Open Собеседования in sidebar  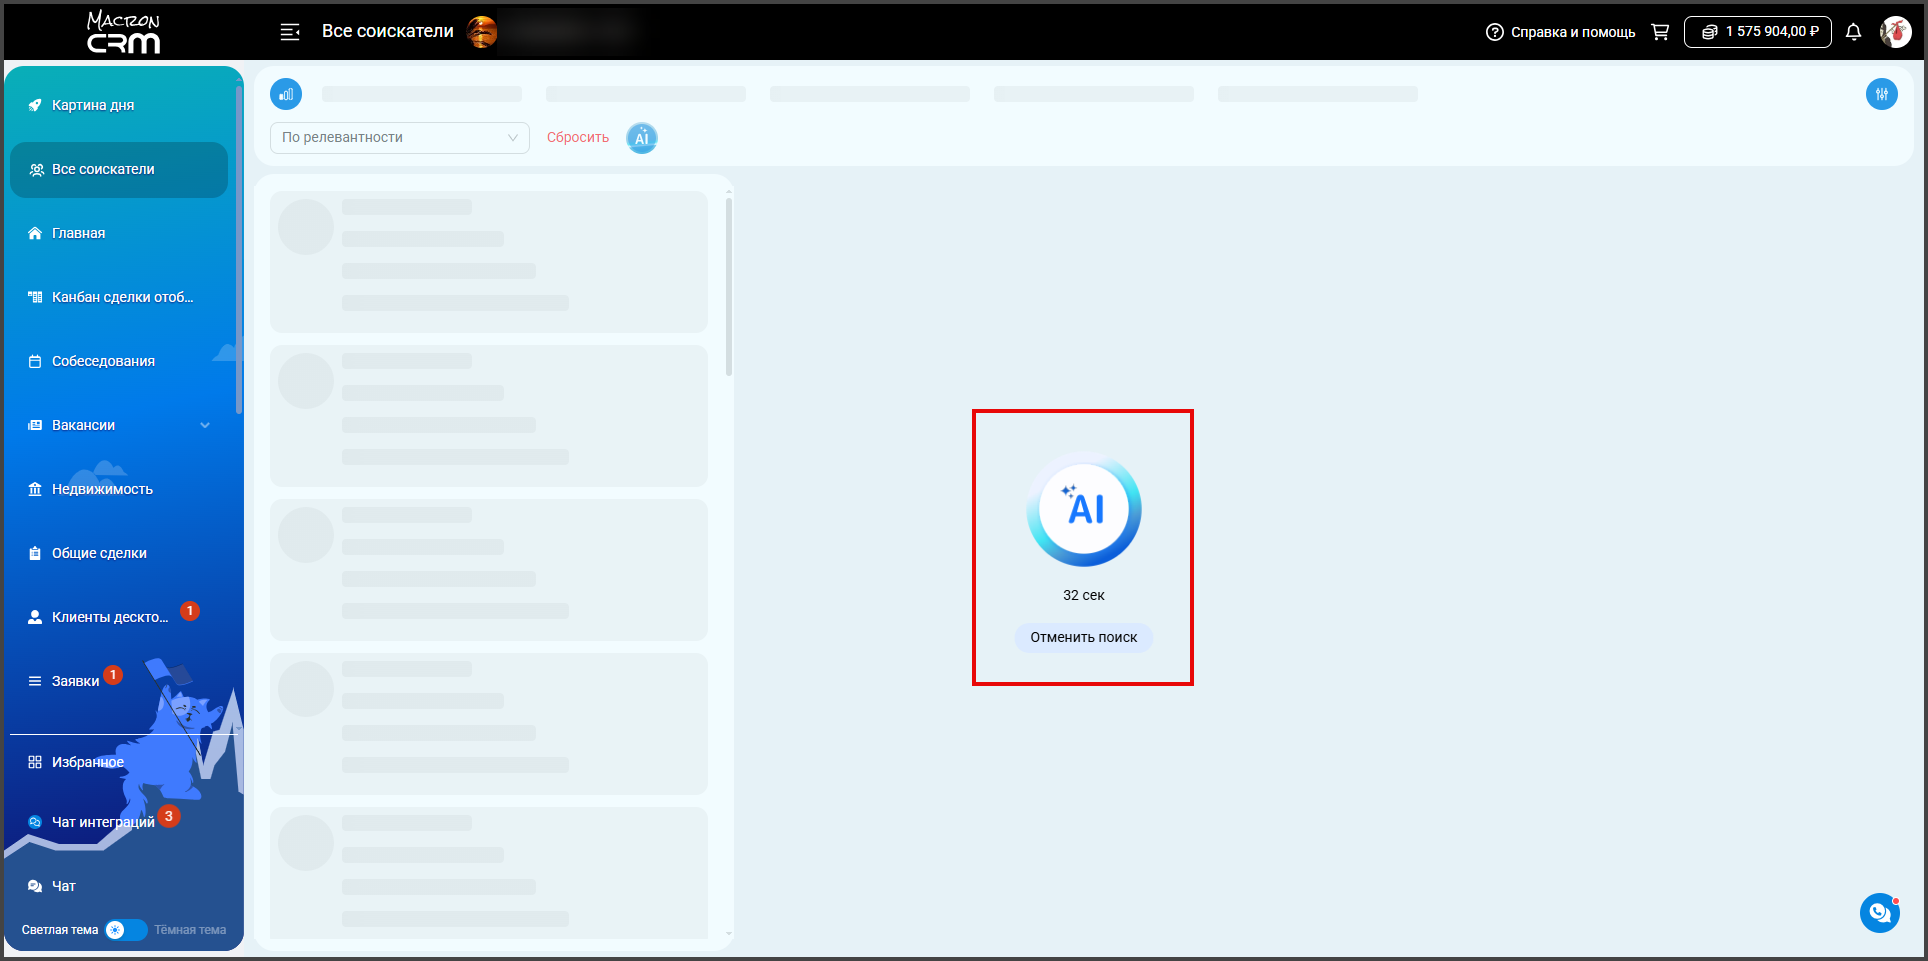click(119, 361)
